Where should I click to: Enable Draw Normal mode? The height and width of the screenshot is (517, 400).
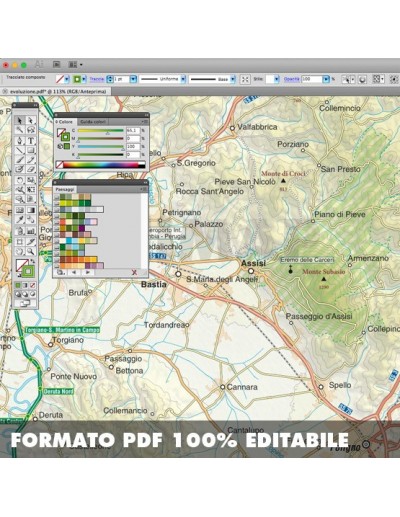click(18, 294)
